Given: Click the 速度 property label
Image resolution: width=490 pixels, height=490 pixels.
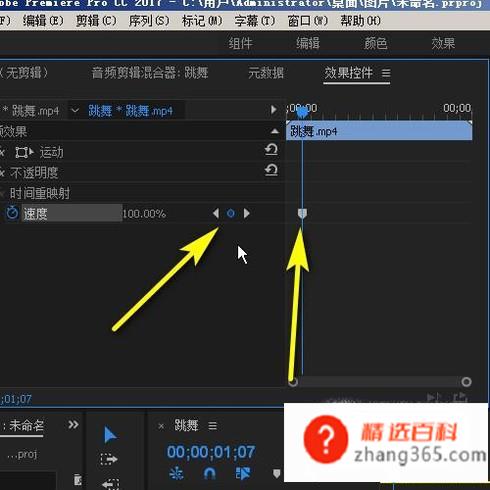Looking at the screenshot, I should 35,214.
